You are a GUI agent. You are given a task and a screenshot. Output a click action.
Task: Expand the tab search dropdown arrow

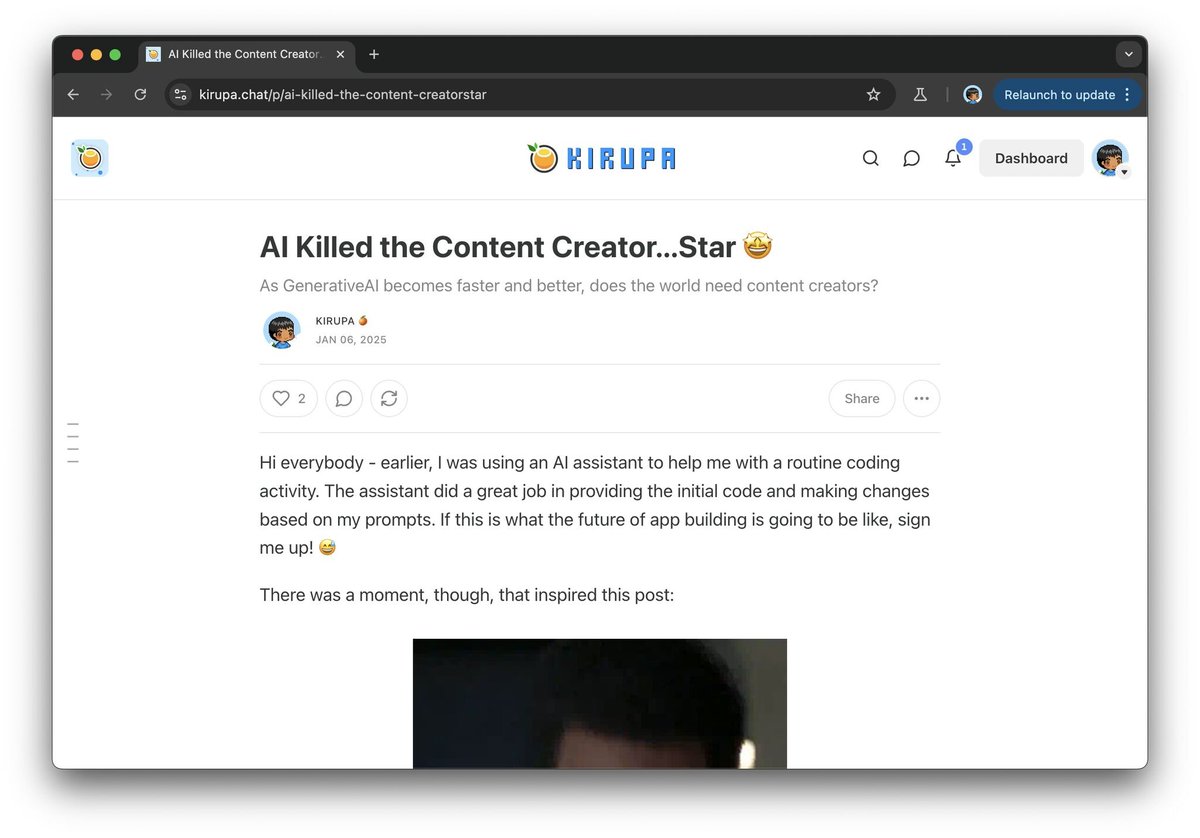pos(1128,54)
